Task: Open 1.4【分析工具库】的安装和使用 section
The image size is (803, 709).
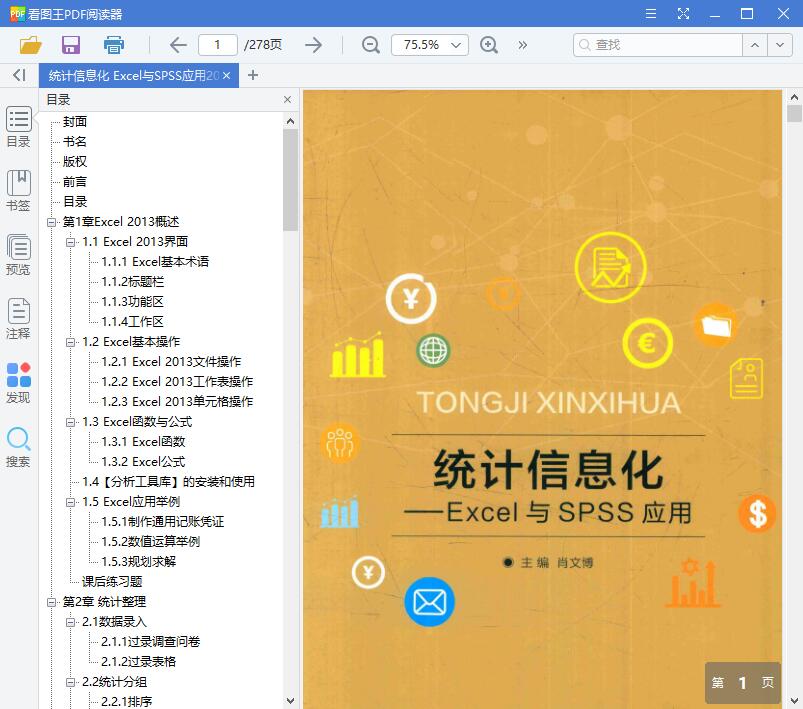Action: click(x=168, y=482)
